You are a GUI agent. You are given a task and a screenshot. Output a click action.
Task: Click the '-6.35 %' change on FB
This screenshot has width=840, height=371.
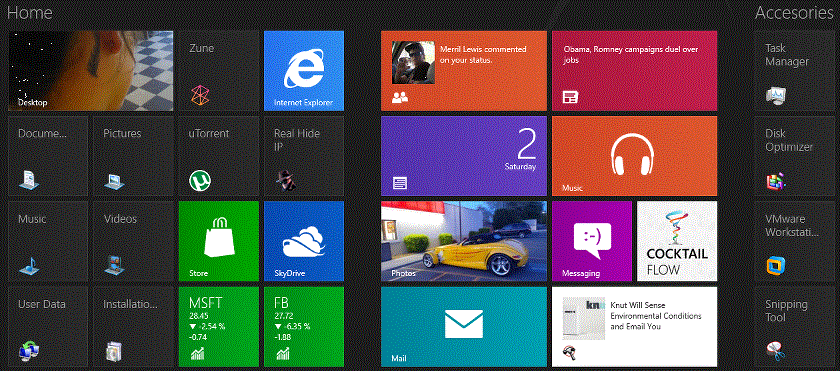(296, 326)
